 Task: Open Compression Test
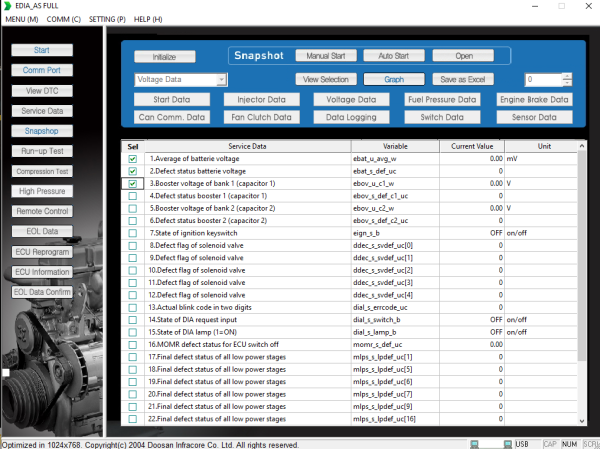[x=42, y=171]
